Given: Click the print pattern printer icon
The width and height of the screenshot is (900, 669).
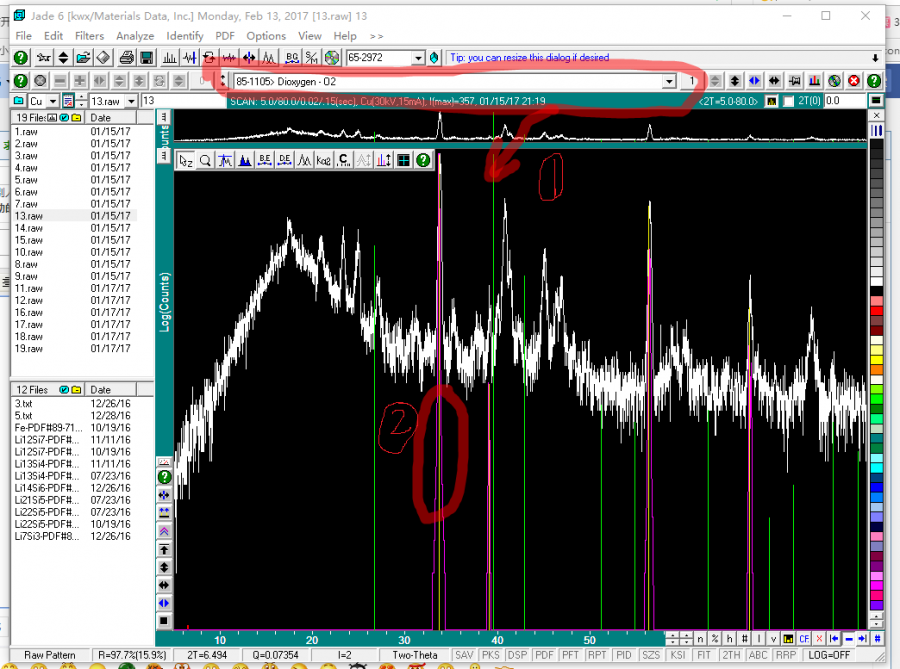Looking at the screenshot, I should (127, 58).
